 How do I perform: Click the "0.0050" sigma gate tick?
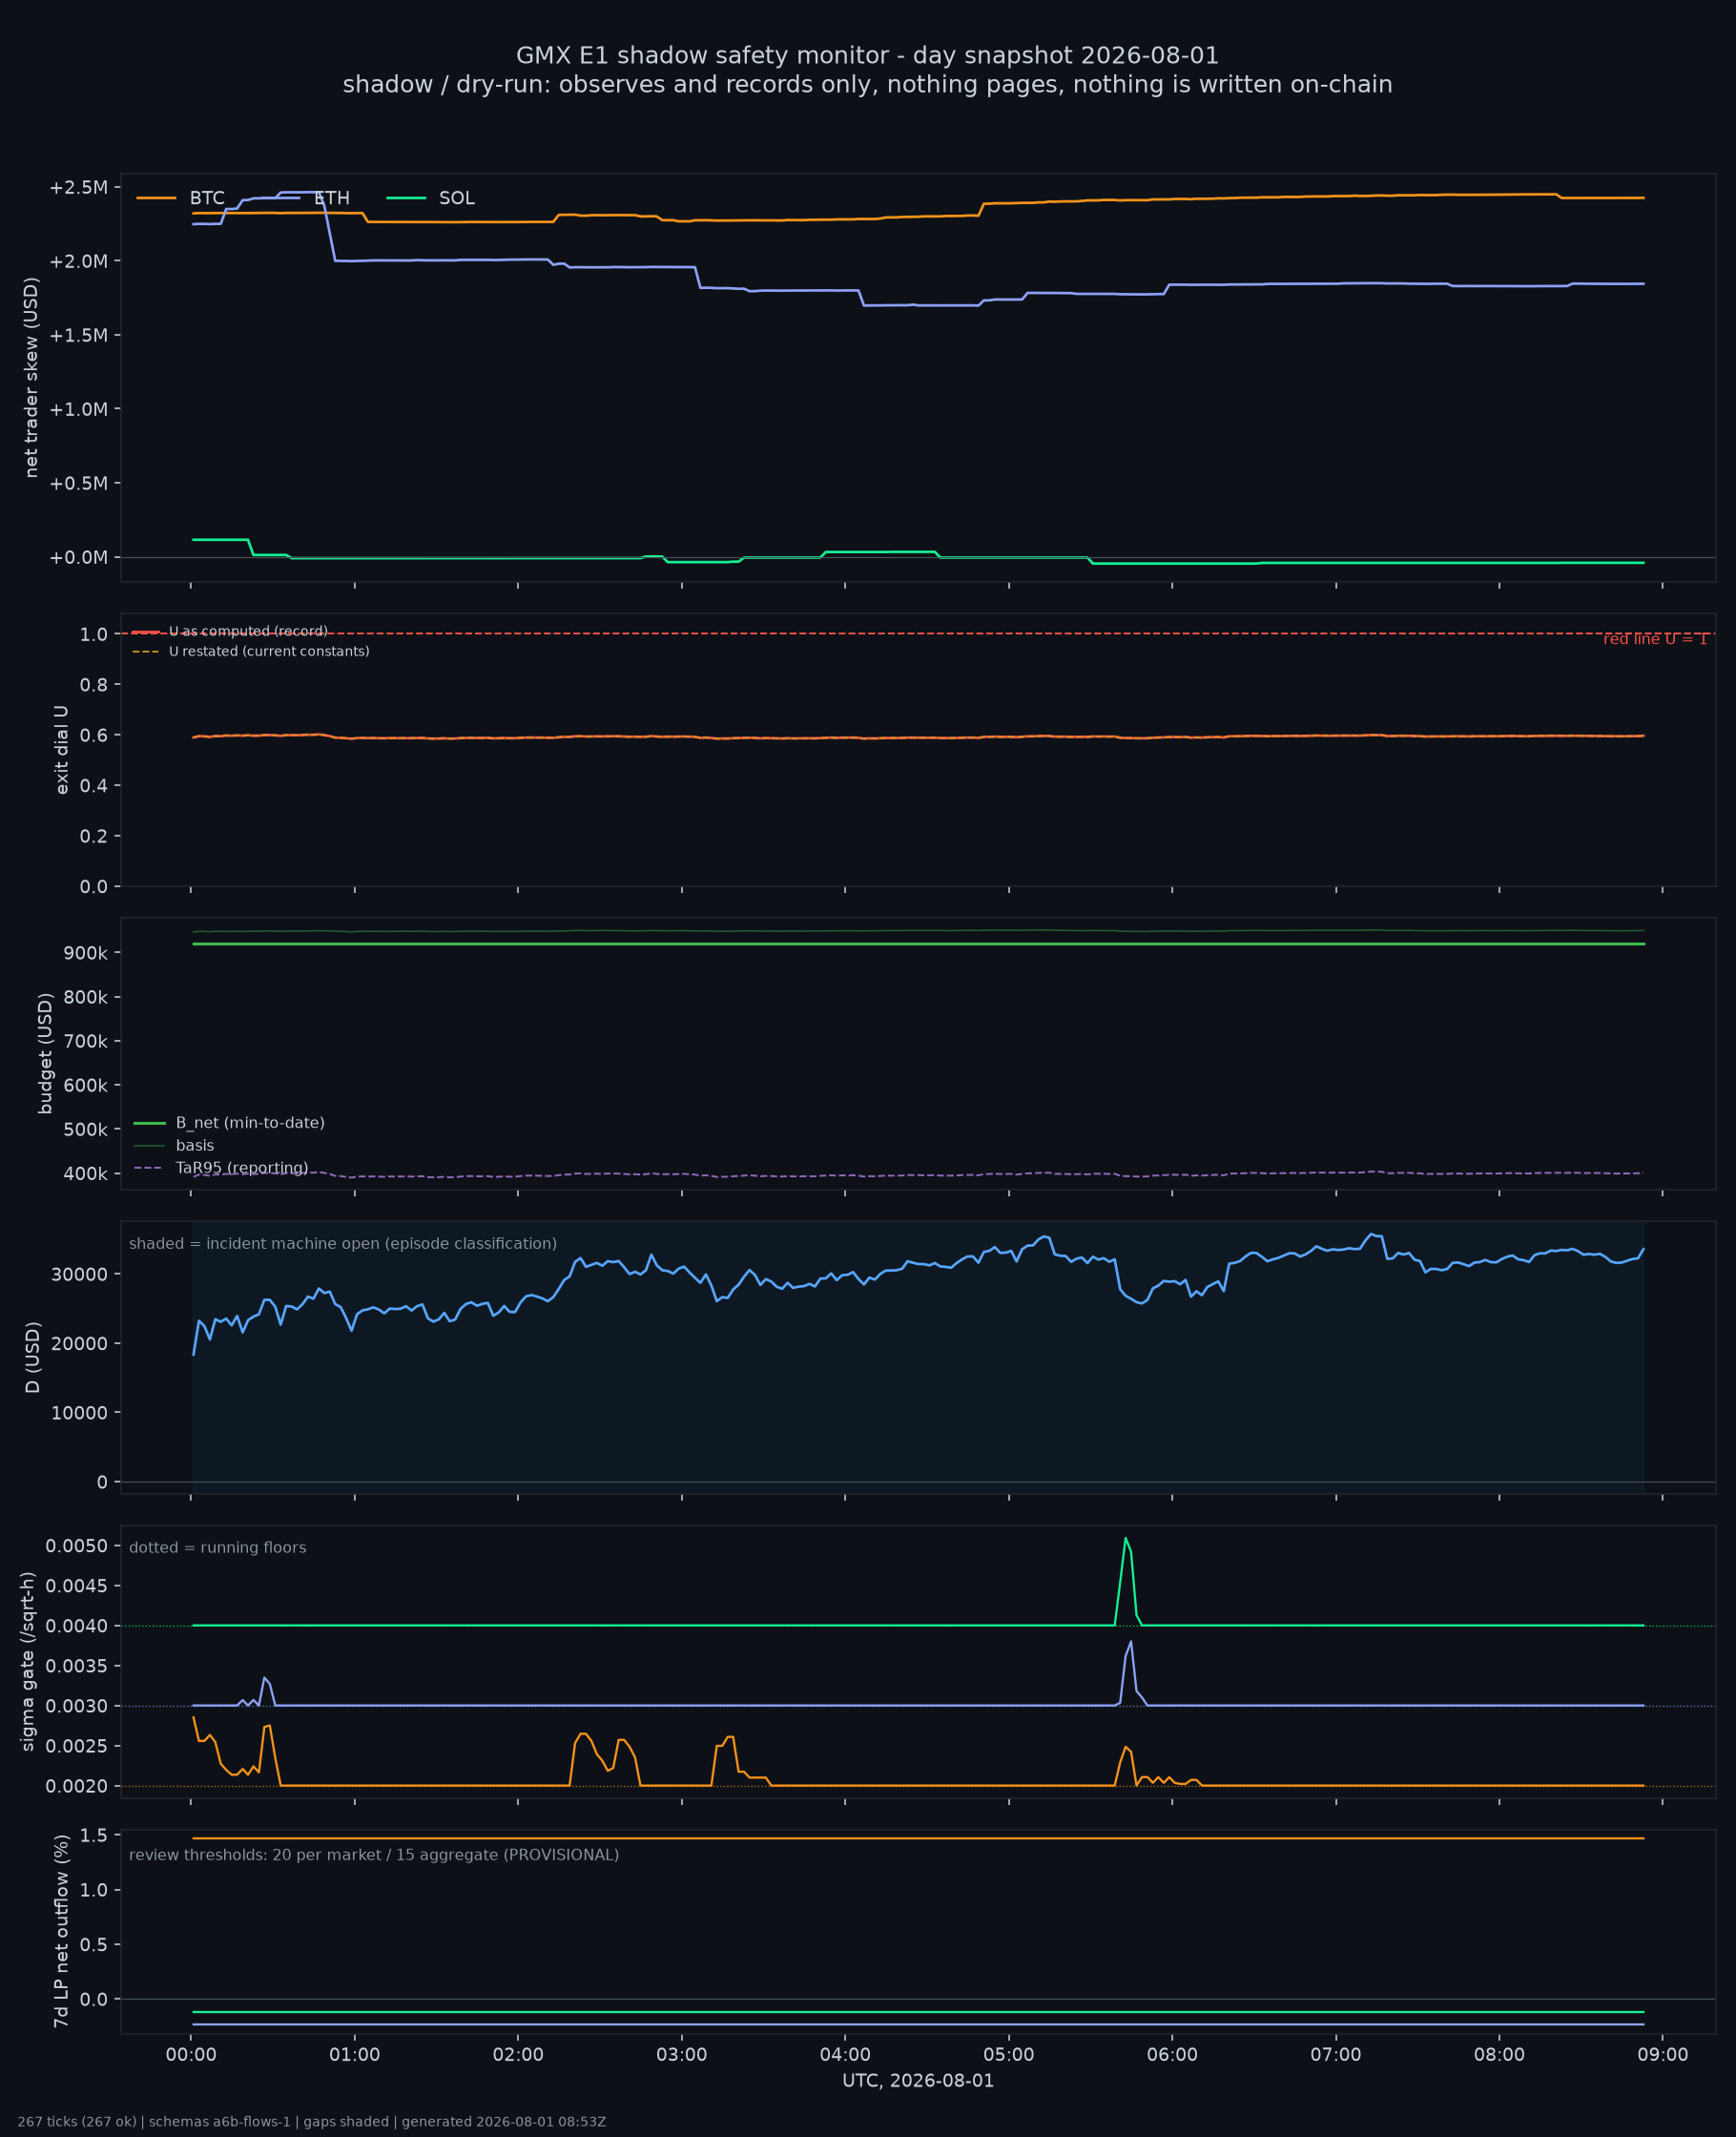tap(76, 1547)
